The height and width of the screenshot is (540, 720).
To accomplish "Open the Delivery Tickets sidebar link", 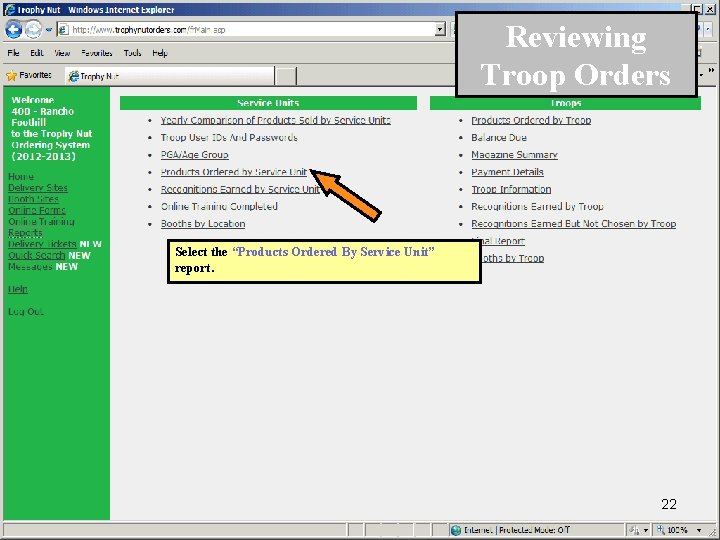I will point(42,244).
